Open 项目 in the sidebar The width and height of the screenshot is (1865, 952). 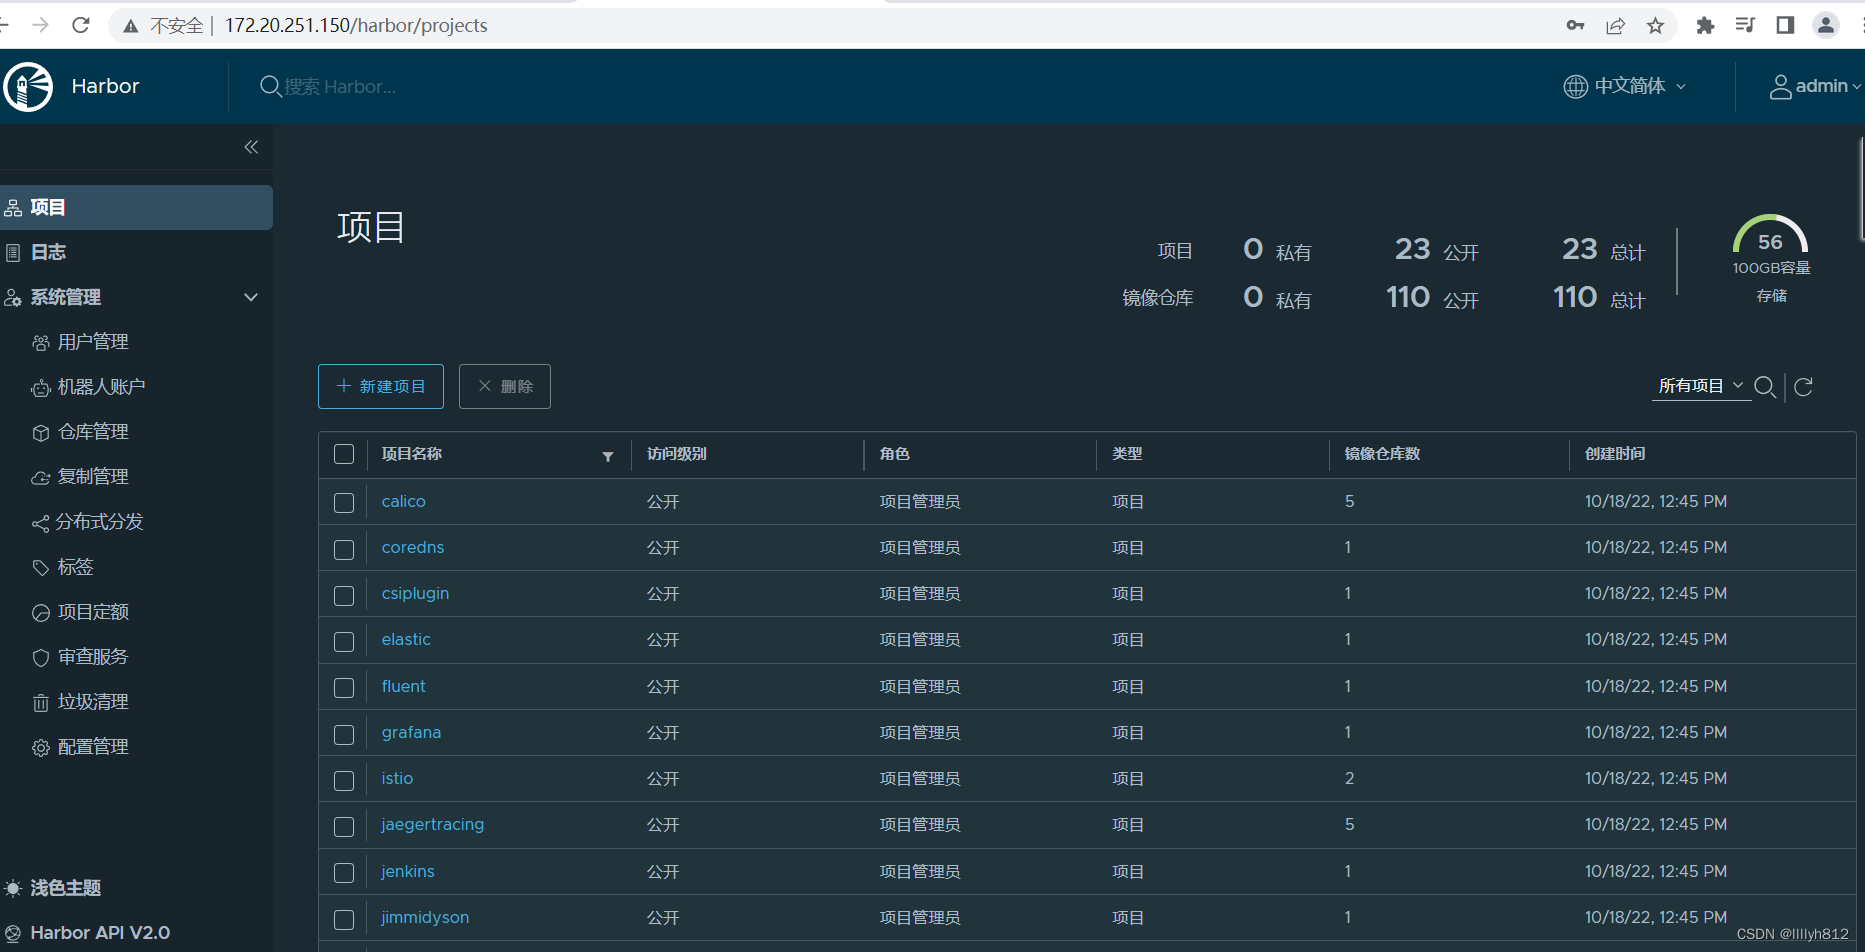pyautogui.click(x=136, y=207)
